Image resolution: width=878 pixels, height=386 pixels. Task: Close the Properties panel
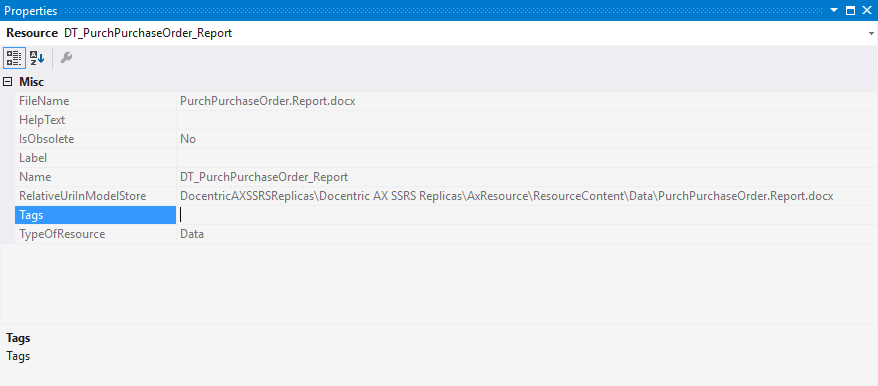tap(867, 10)
